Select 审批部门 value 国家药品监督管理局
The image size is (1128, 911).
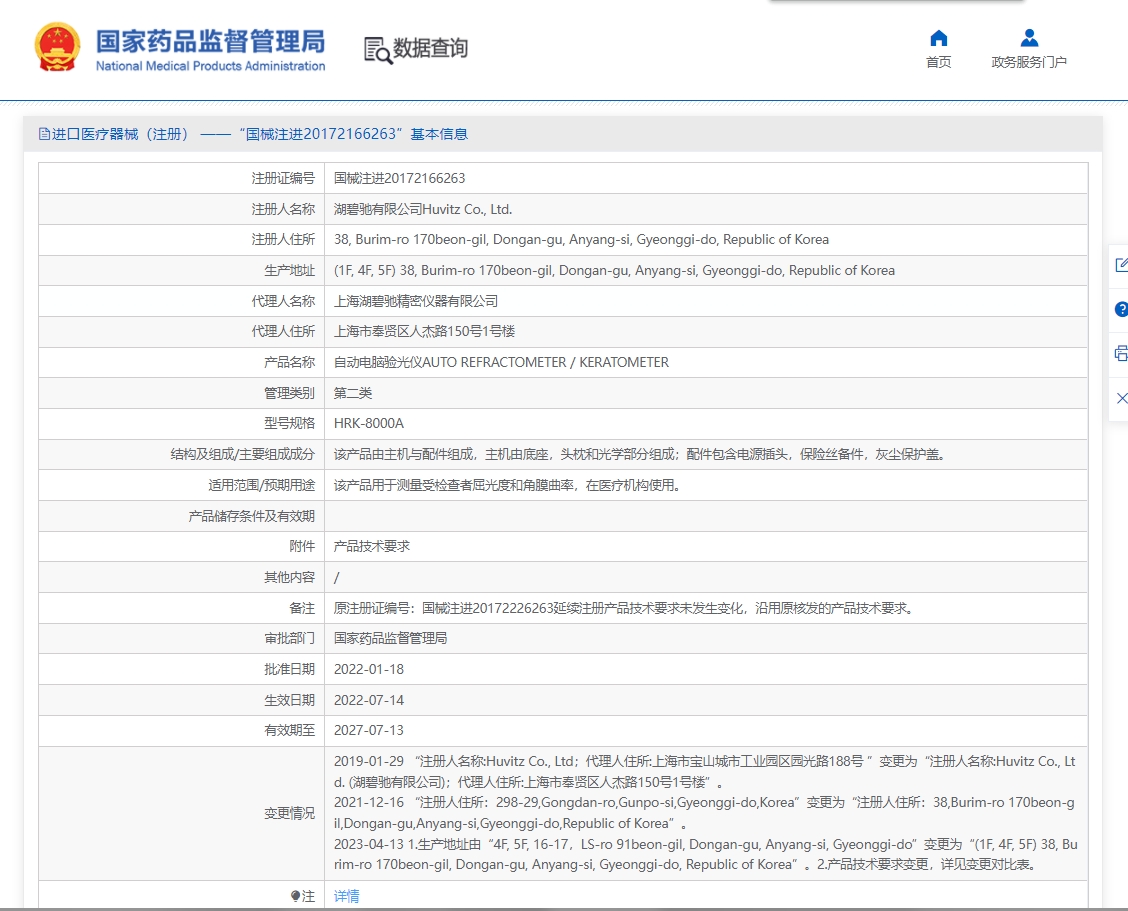click(x=391, y=639)
